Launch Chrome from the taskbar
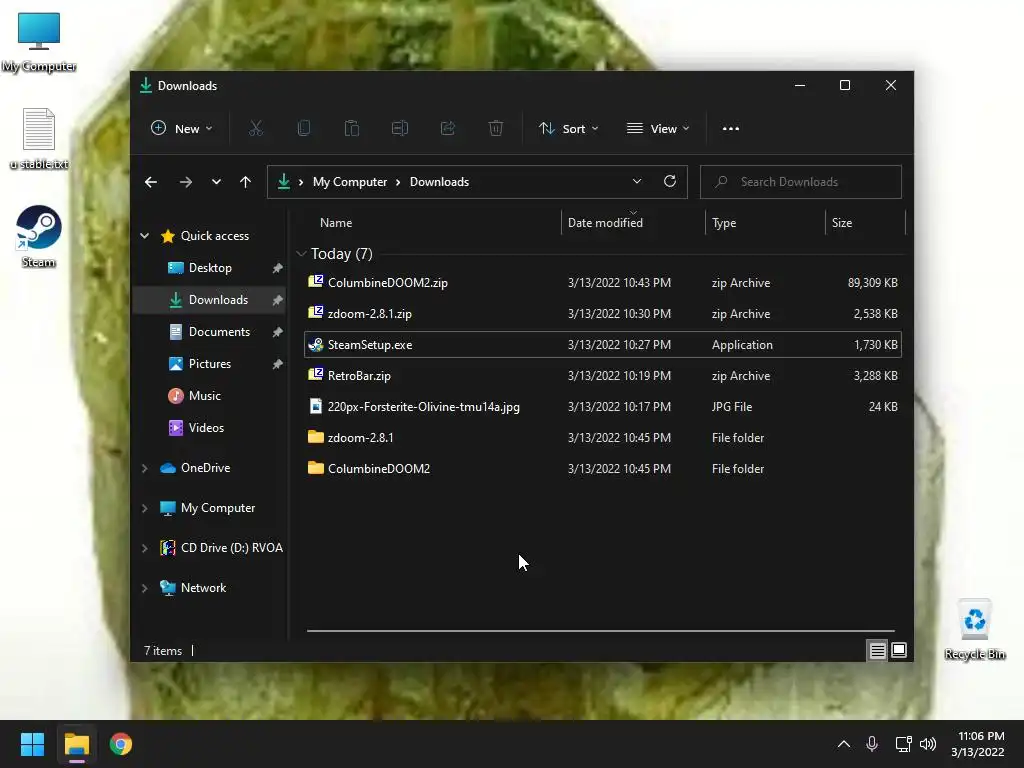 click(x=121, y=744)
